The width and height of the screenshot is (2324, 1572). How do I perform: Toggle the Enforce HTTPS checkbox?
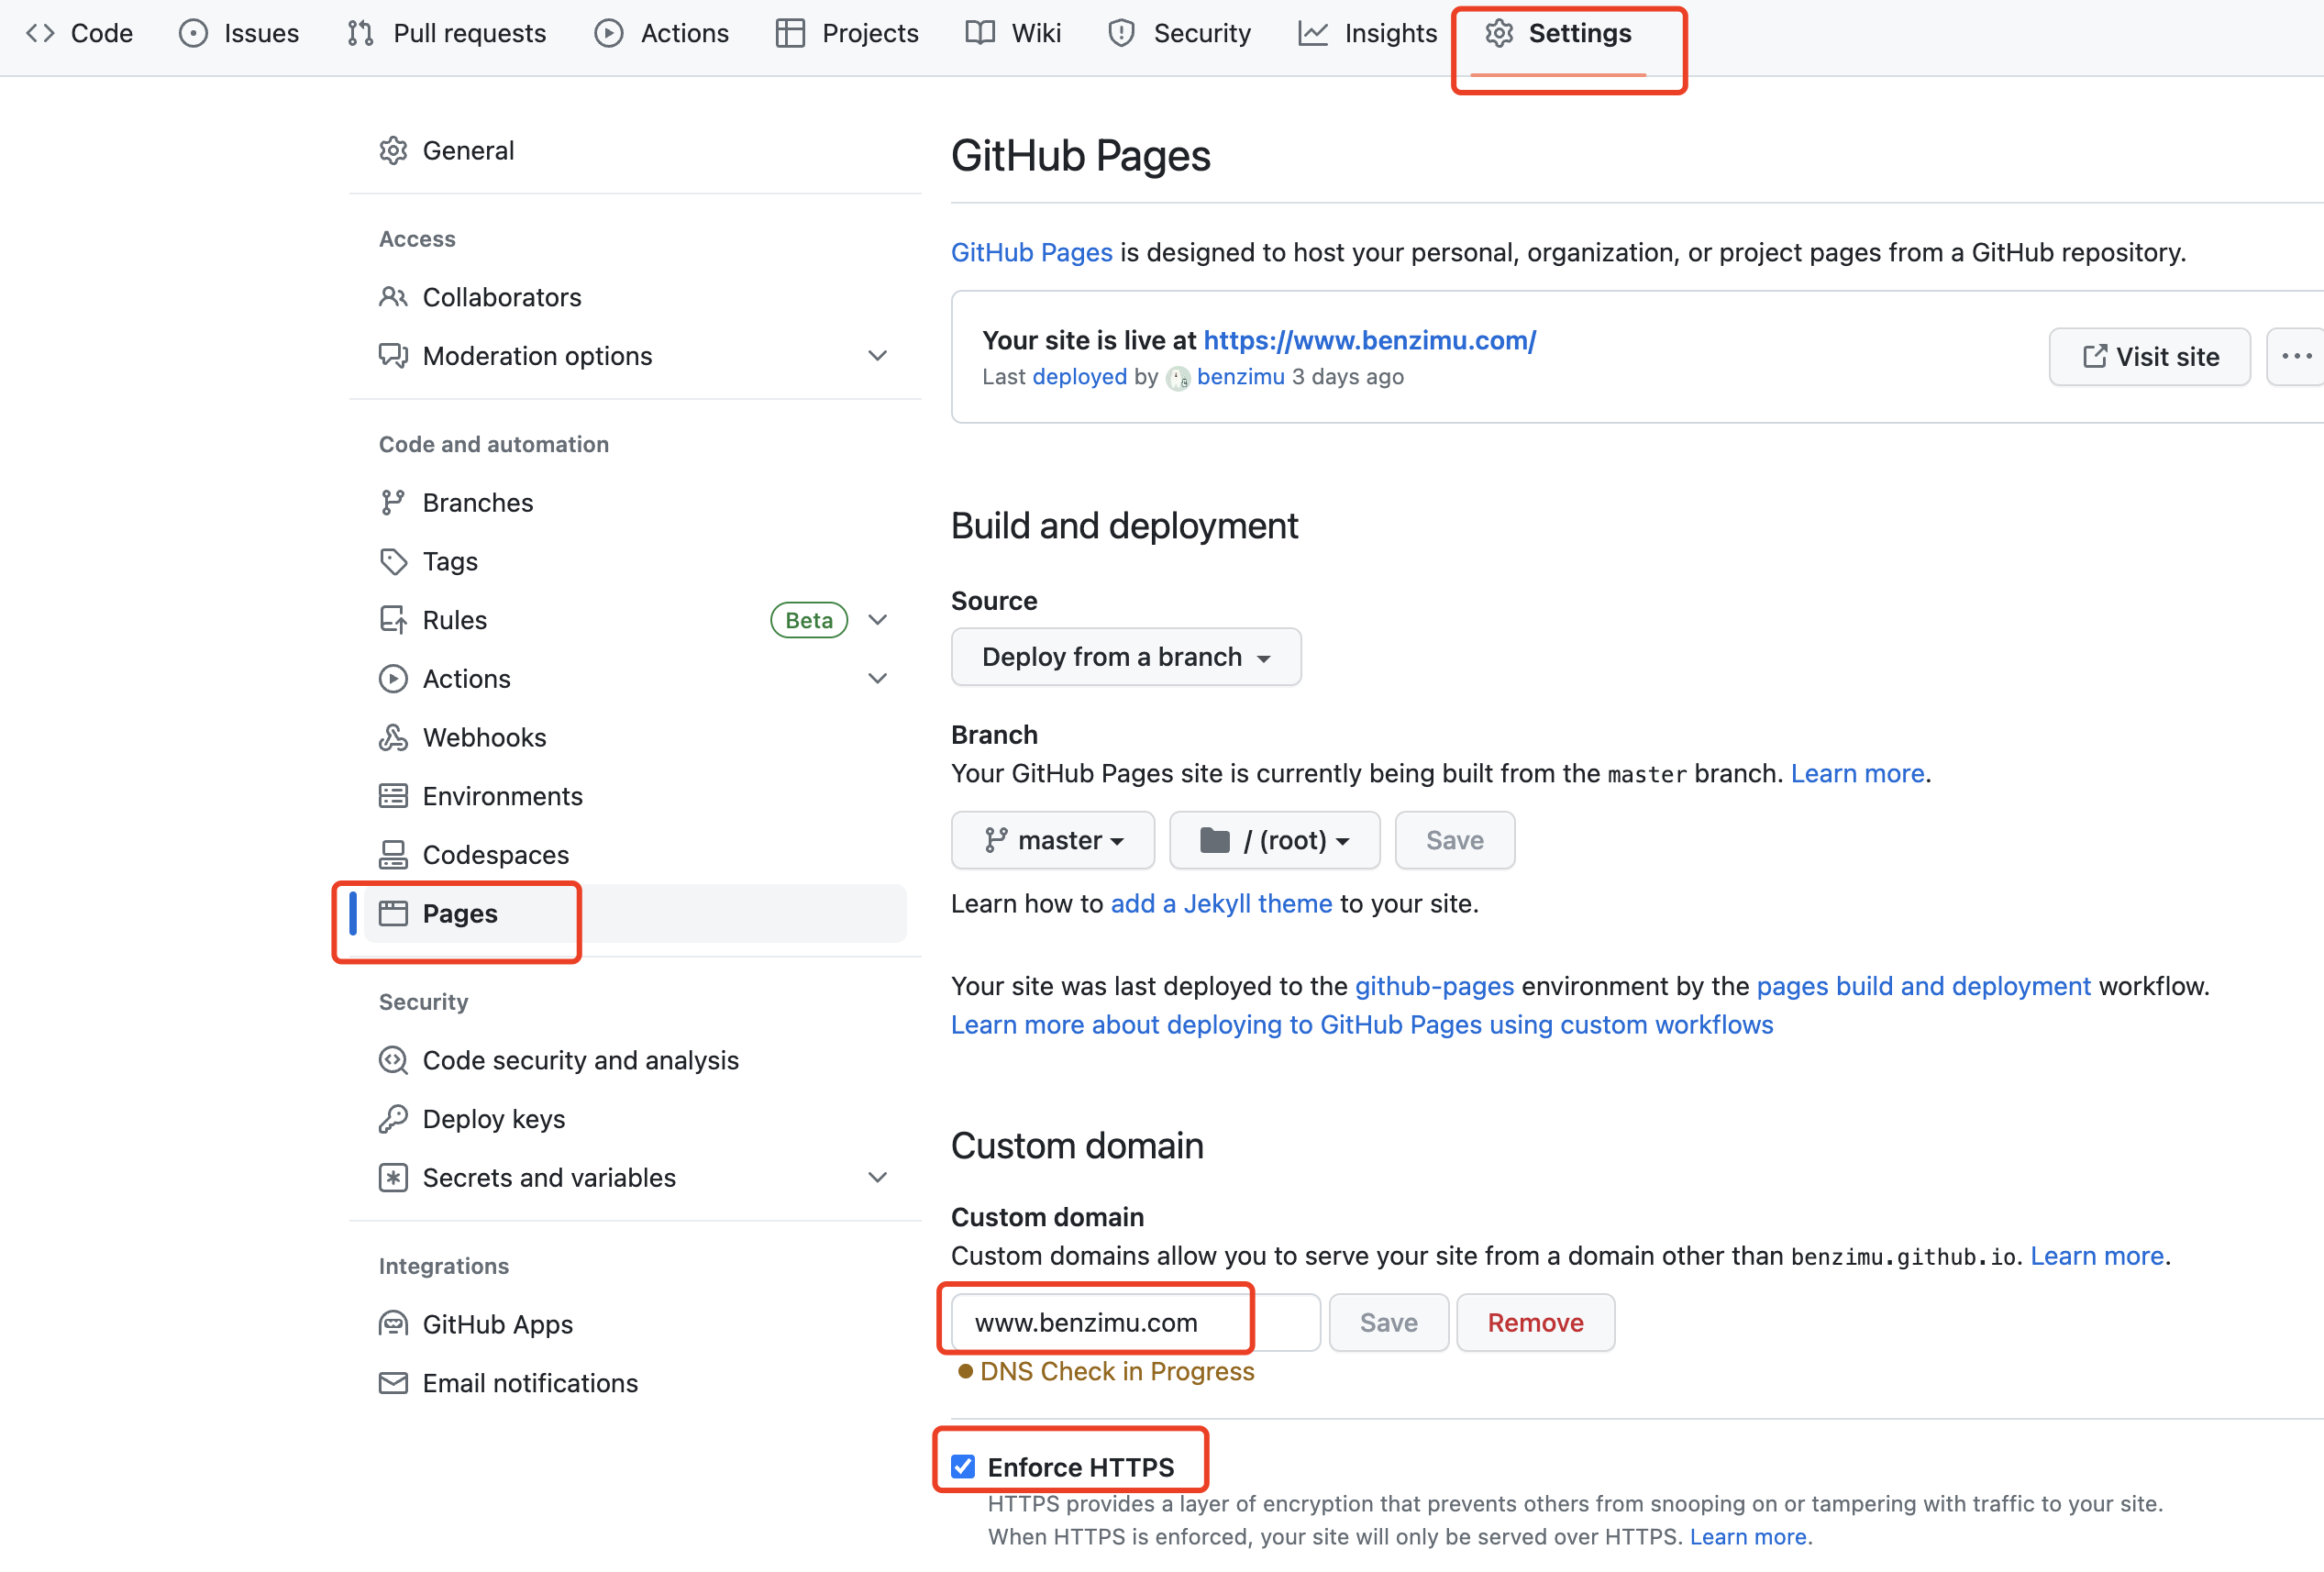pos(963,1467)
